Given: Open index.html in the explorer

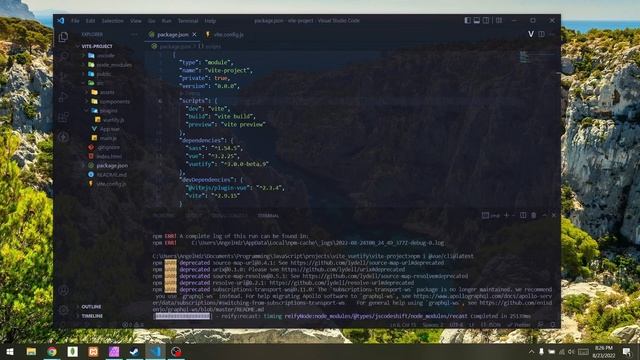Looking at the screenshot, I should pyautogui.click(x=109, y=156).
